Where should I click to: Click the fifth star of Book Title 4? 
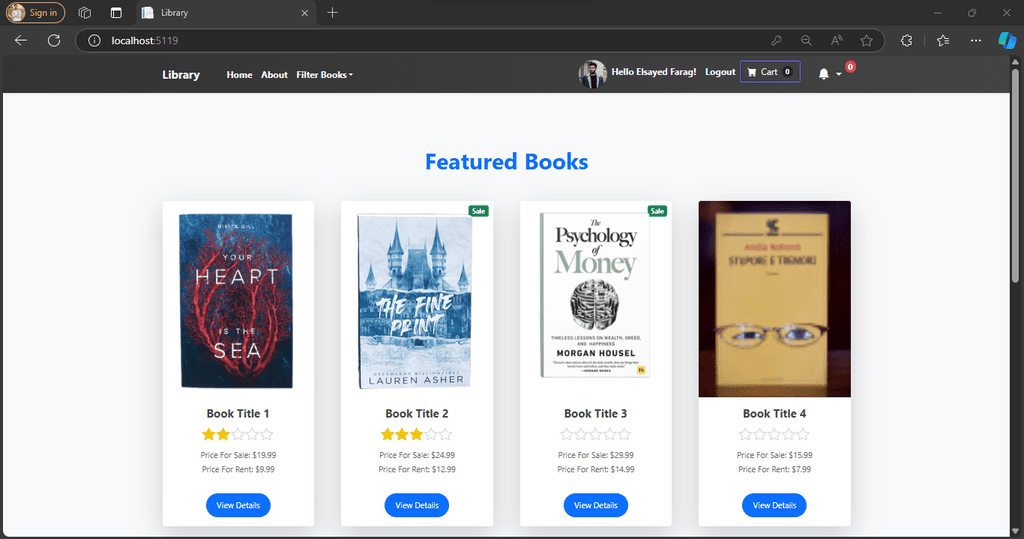tap(803, 434)
